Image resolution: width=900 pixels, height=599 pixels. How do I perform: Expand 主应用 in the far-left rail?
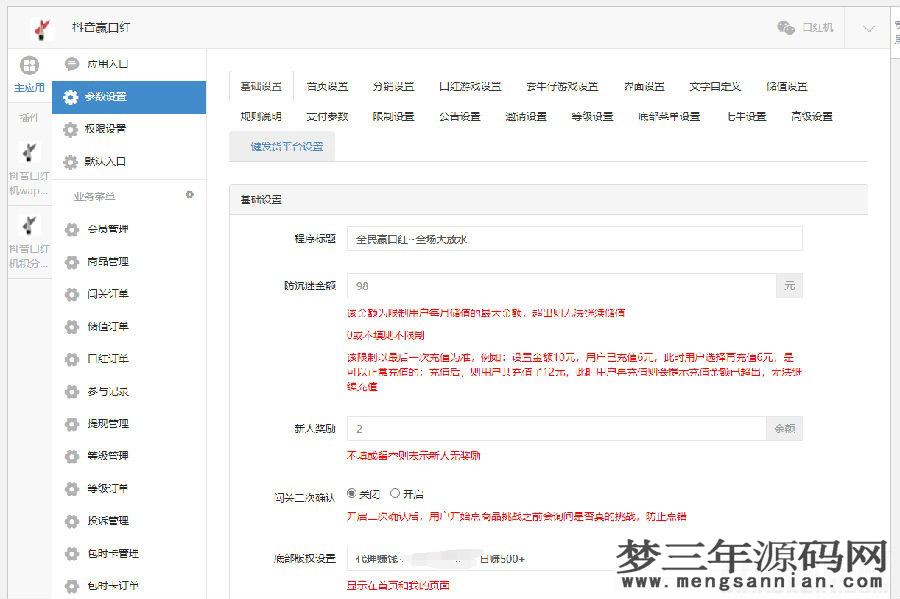[29, 77]
